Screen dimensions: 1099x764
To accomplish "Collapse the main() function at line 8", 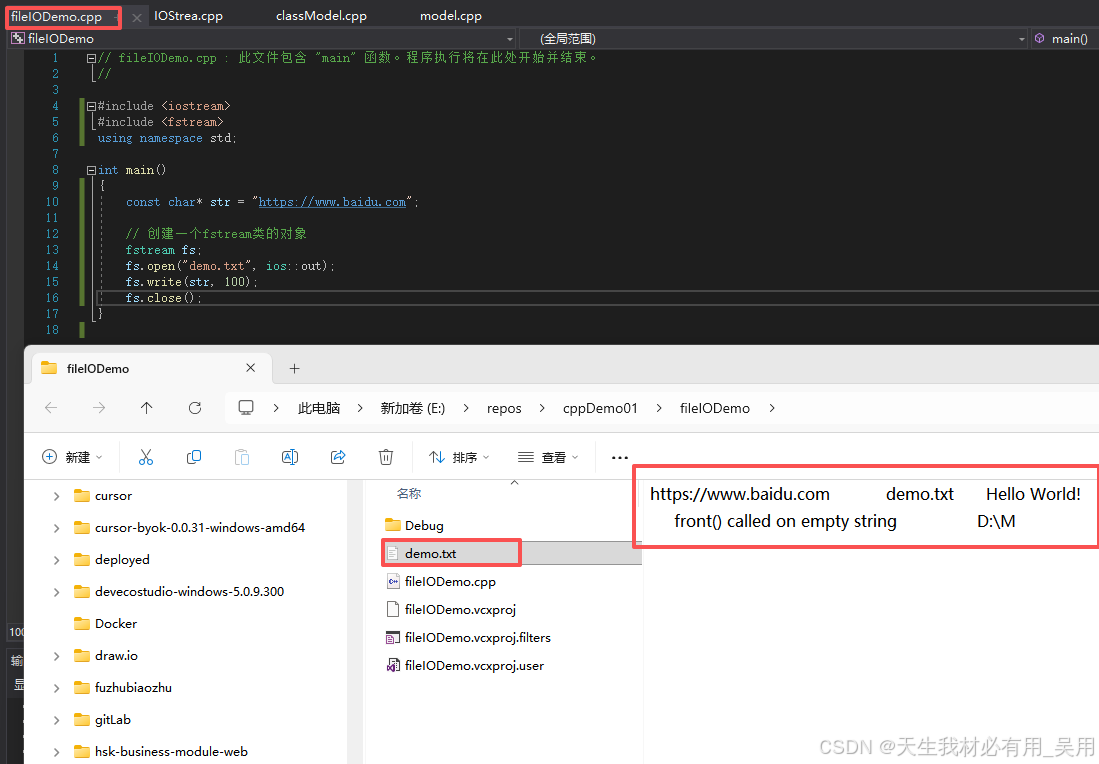I will click(91, 170).
